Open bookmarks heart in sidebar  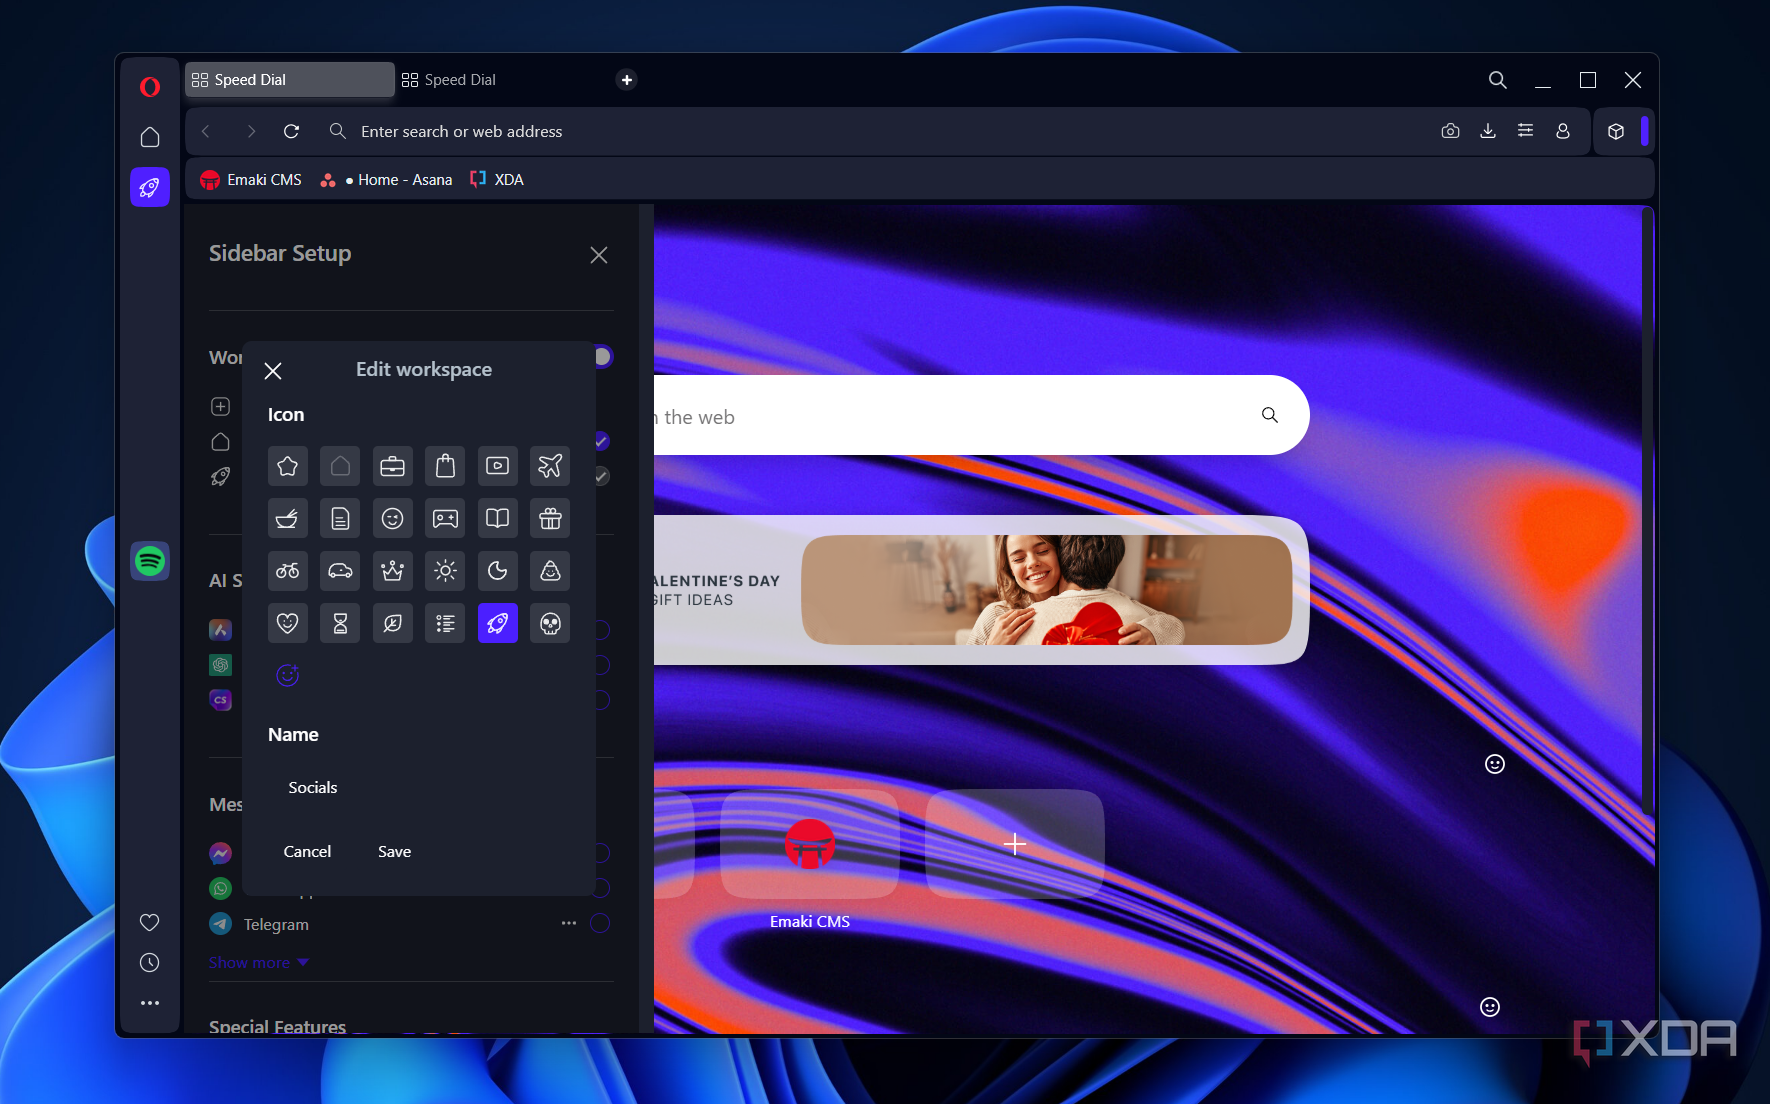(x=150, y=922)
